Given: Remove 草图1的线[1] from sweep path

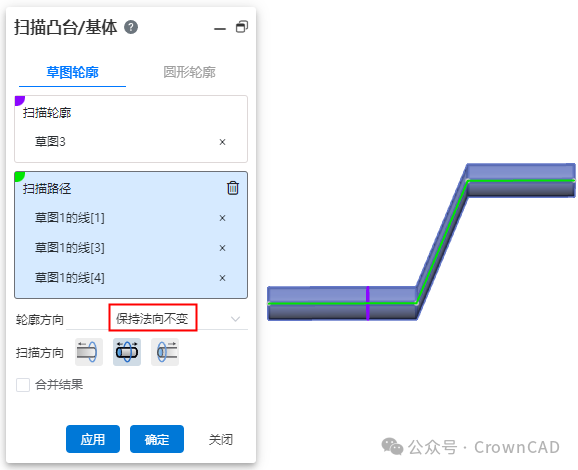Looking at the screenshot, I should pyautogui.click(x=222, y=218).
